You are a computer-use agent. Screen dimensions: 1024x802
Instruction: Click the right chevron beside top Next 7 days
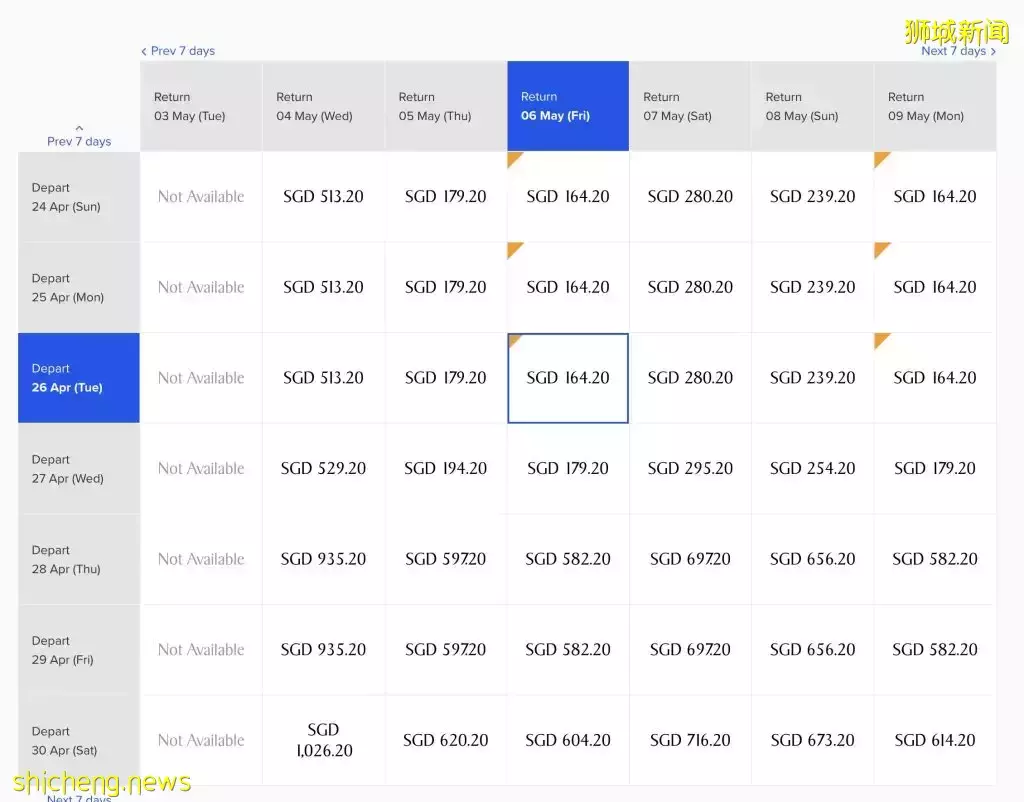pyautogui.click(x=993, y=52)
